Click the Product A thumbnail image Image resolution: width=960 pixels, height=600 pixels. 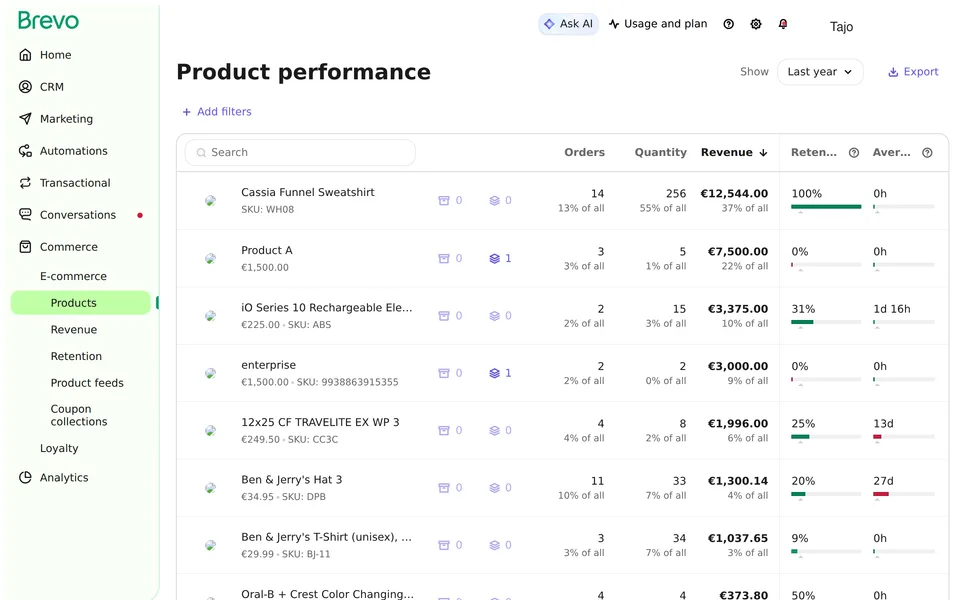(210, 258)
